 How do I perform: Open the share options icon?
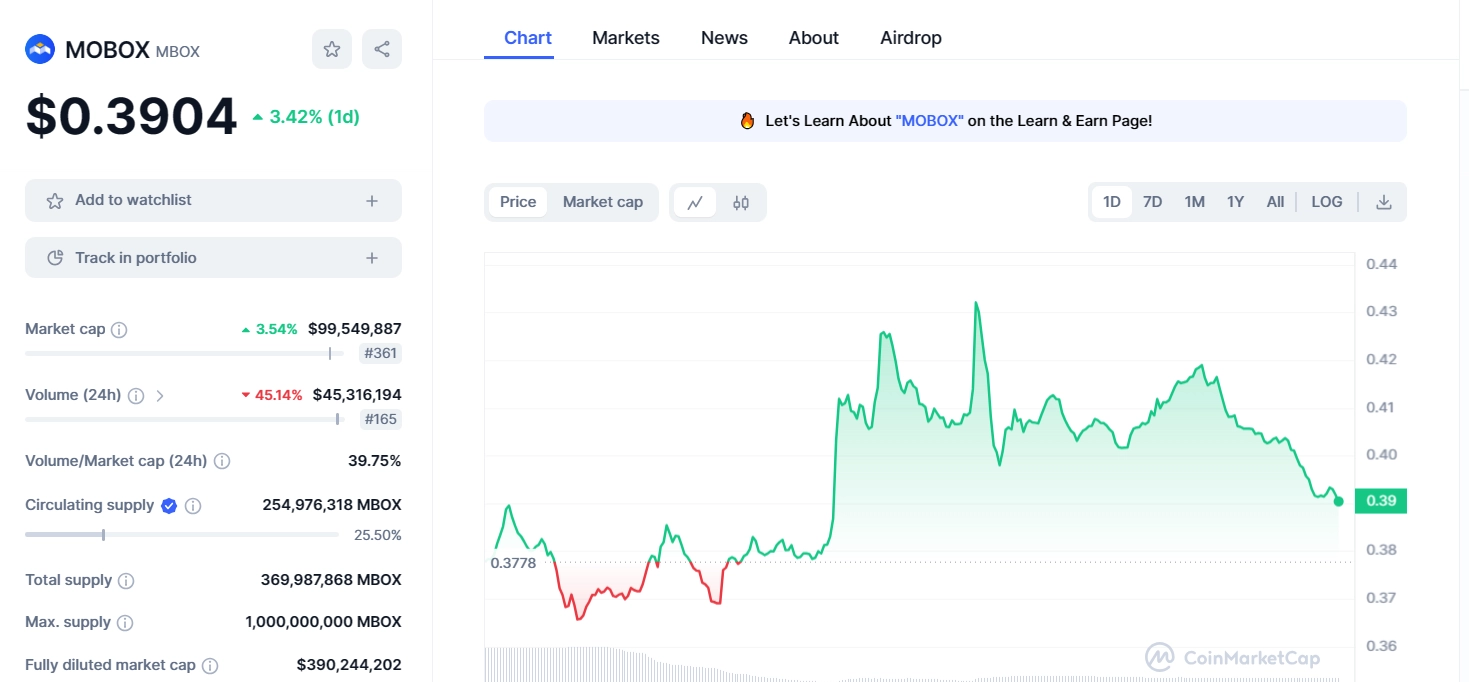(x=381, y=48)
